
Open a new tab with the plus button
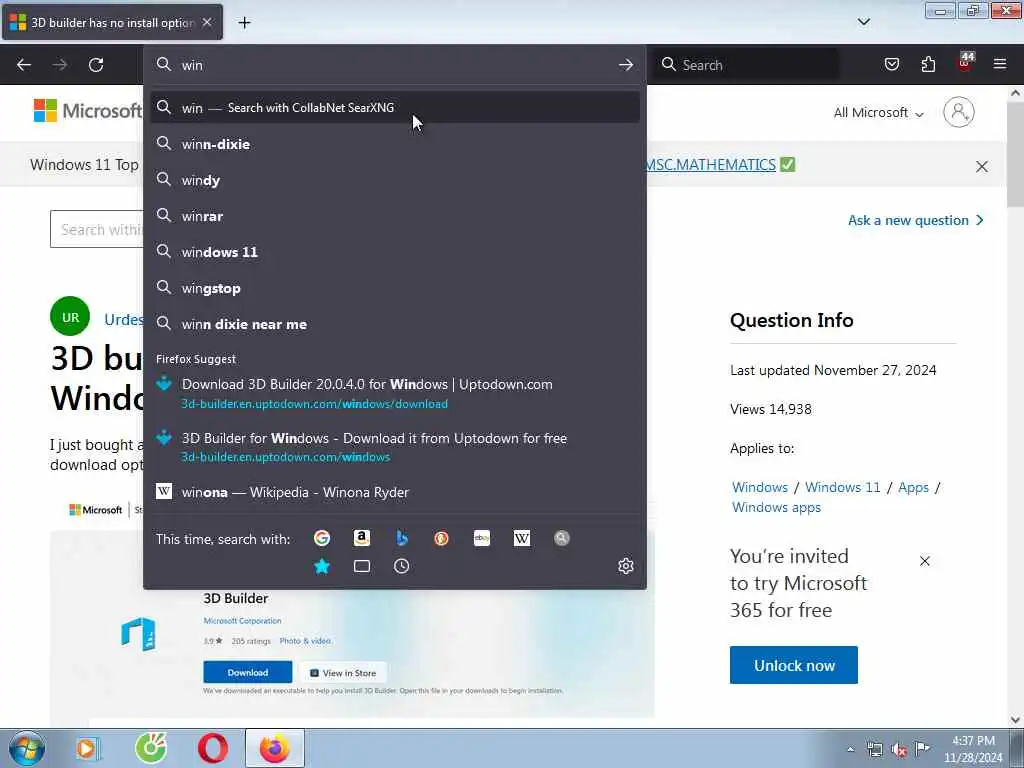point(244,23)
